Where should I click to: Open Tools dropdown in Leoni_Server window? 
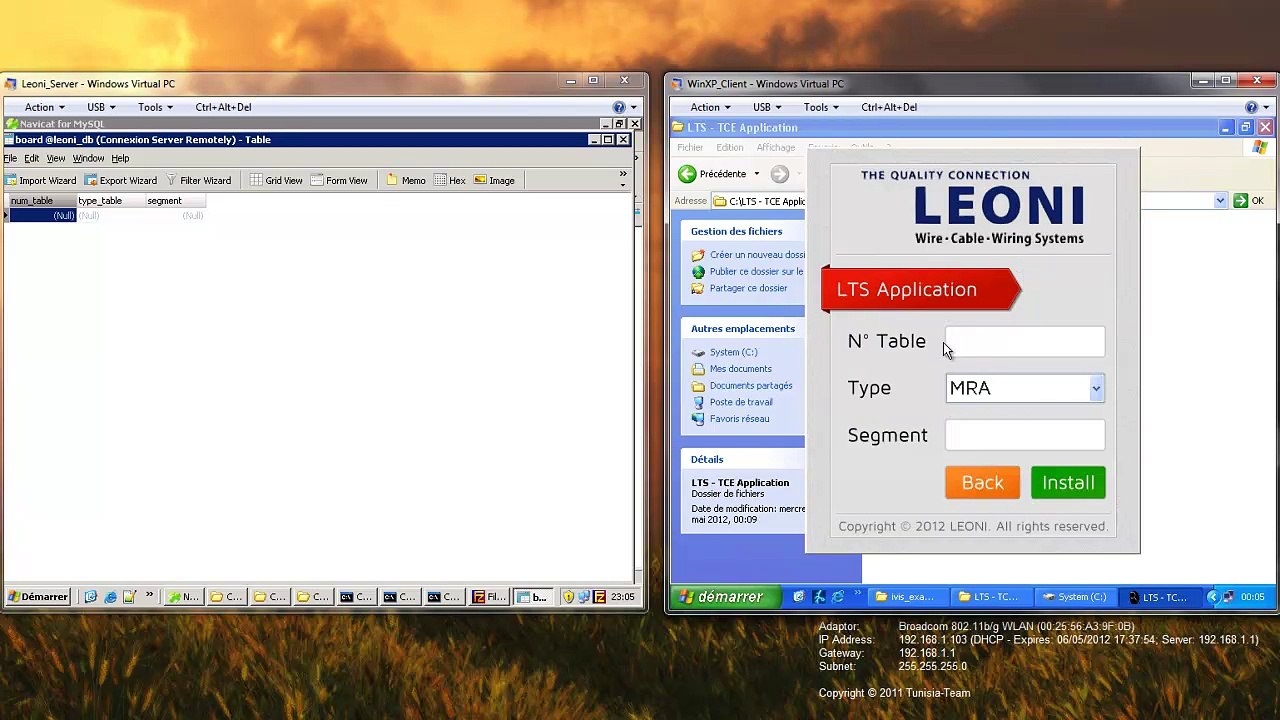155,107
